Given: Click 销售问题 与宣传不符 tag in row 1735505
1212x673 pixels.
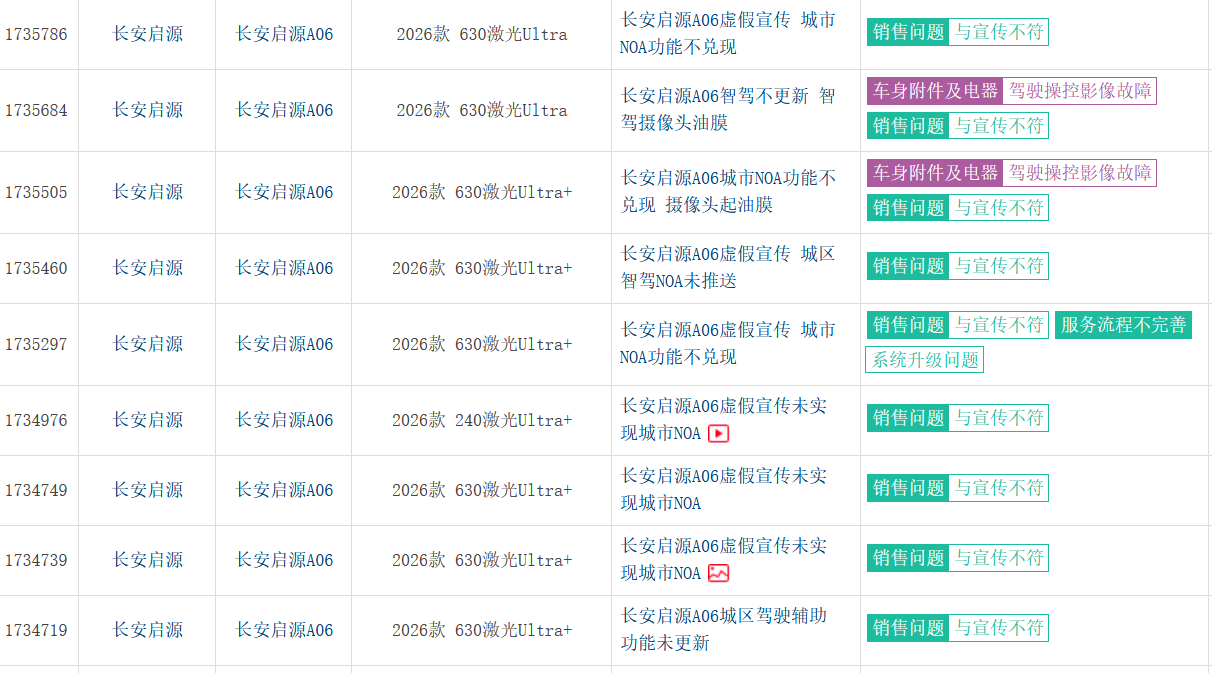Looking at the screenshot, I should [x=957, y=207].
